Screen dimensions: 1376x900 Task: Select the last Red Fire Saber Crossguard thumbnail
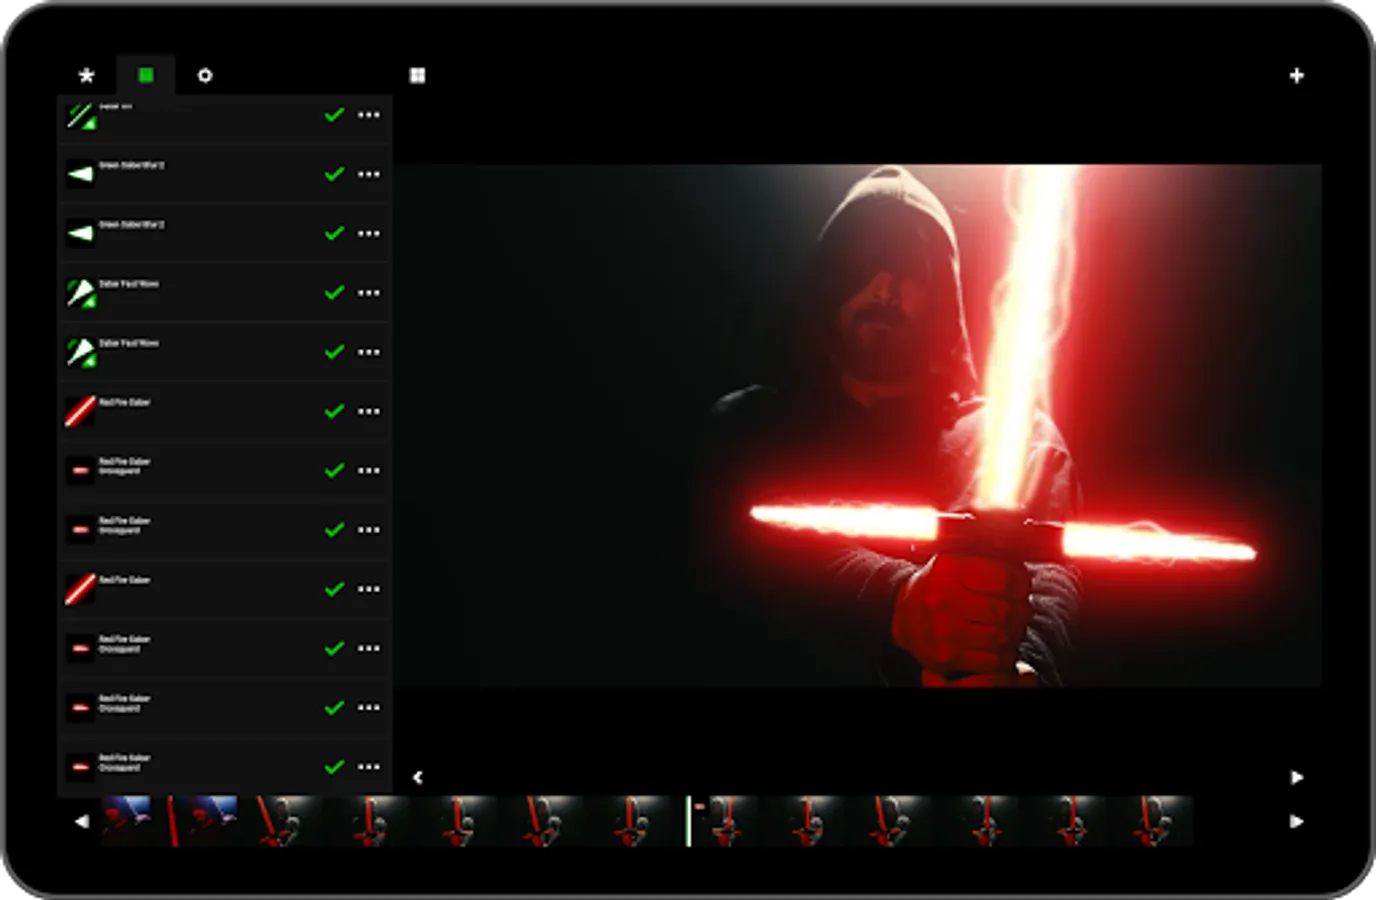coord(81,767)
